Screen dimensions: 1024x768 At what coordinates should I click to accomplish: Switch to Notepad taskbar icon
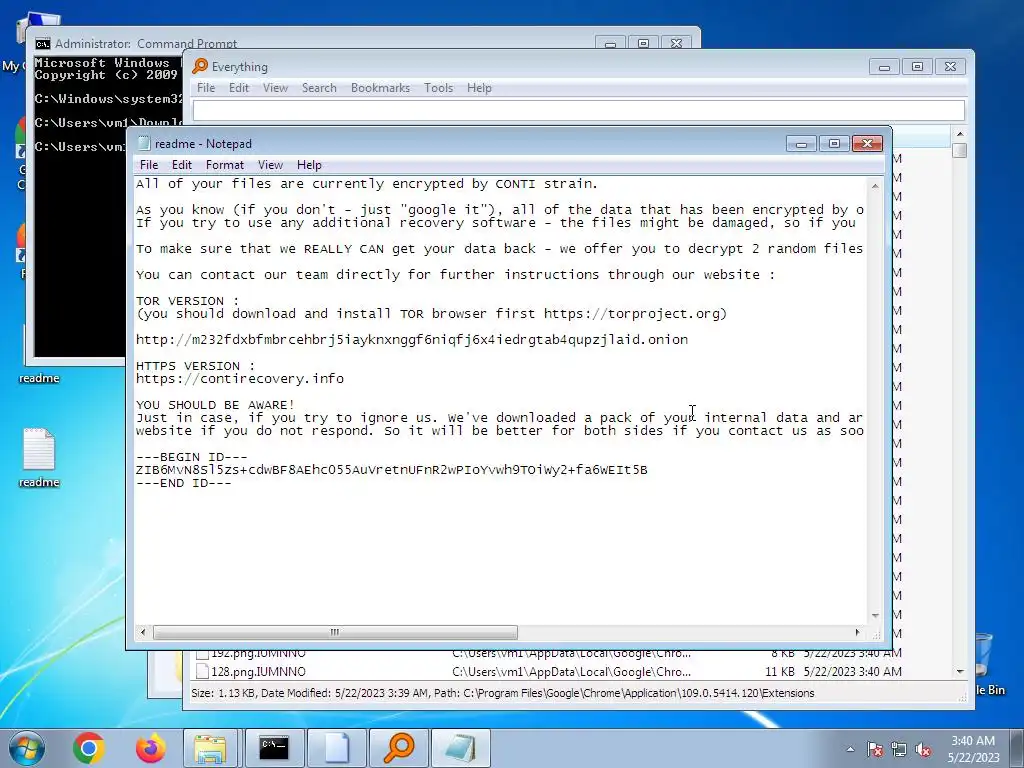(x=460, y=748)
